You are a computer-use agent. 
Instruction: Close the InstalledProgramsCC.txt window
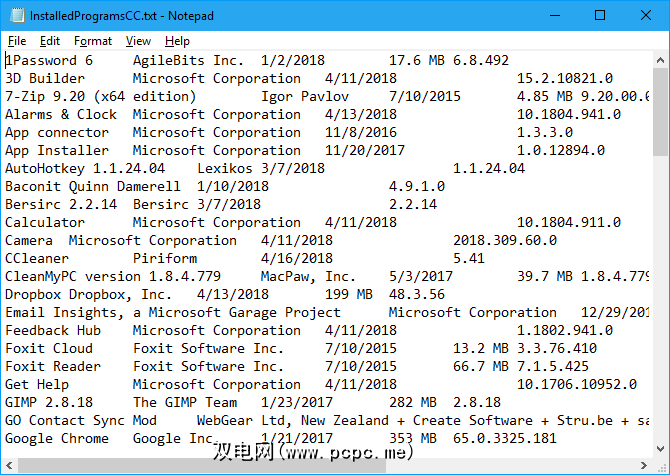[646, 16]
